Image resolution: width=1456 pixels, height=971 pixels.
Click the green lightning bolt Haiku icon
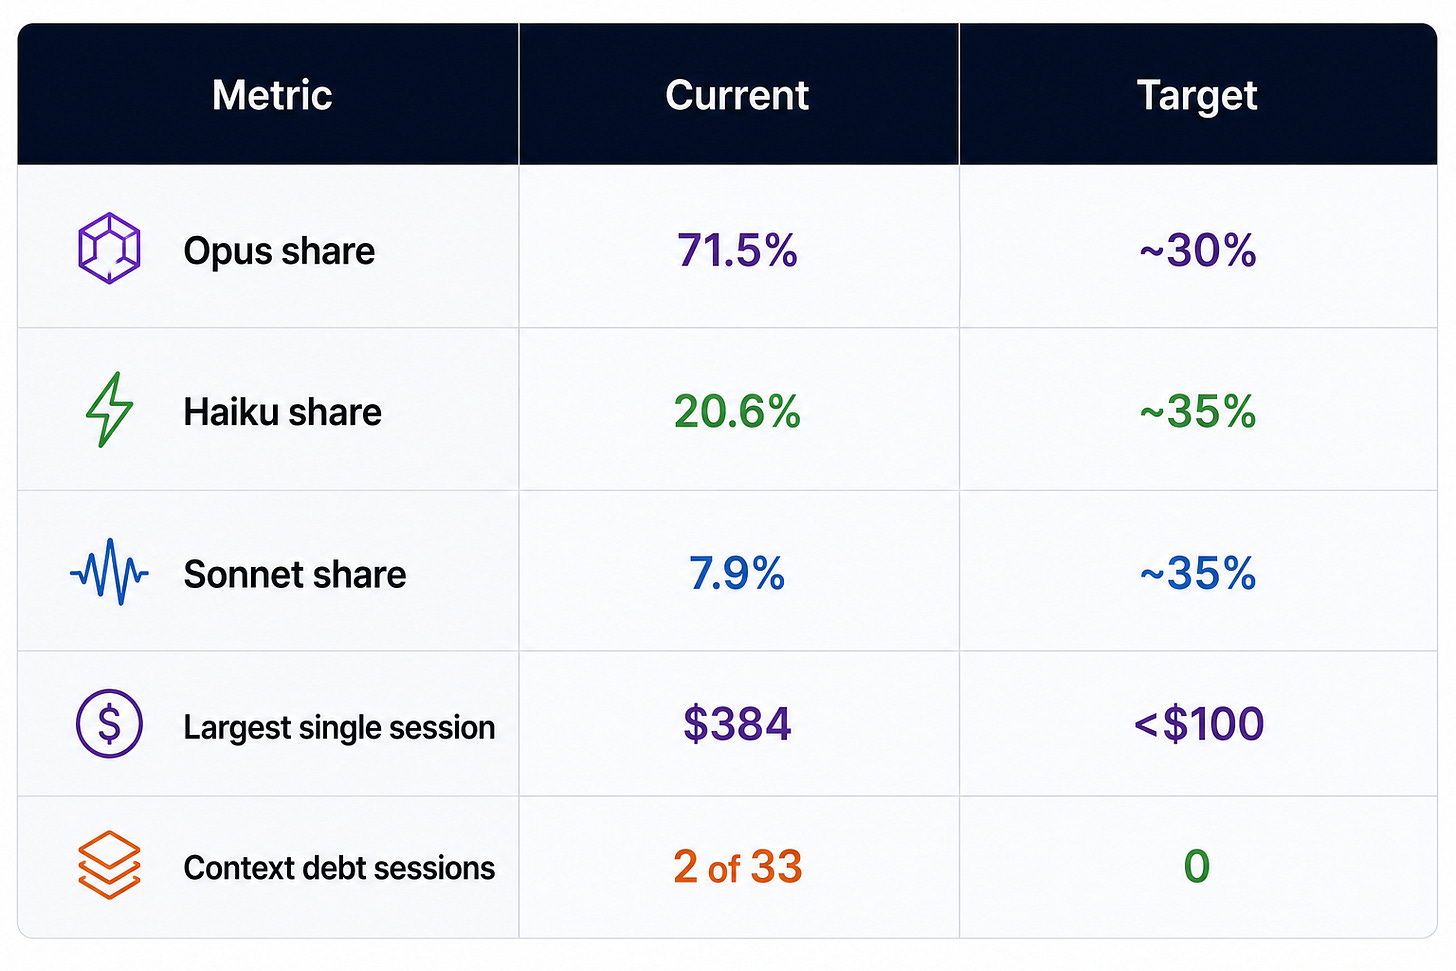[x=109, y=410]
